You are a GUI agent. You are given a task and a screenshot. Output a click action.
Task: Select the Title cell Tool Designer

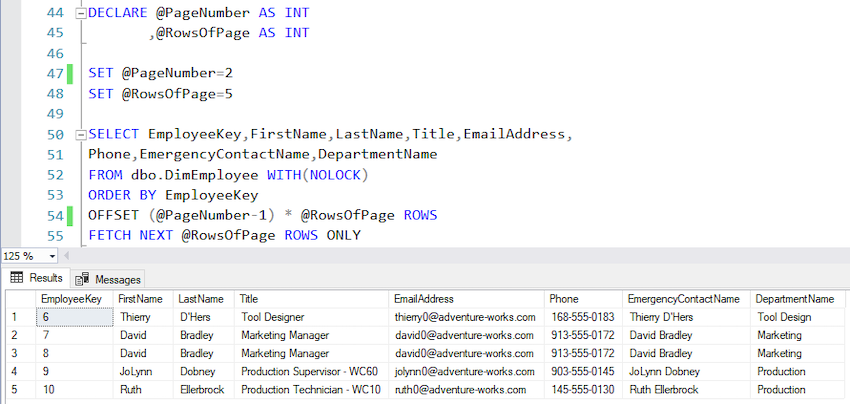tap(311, 317)
